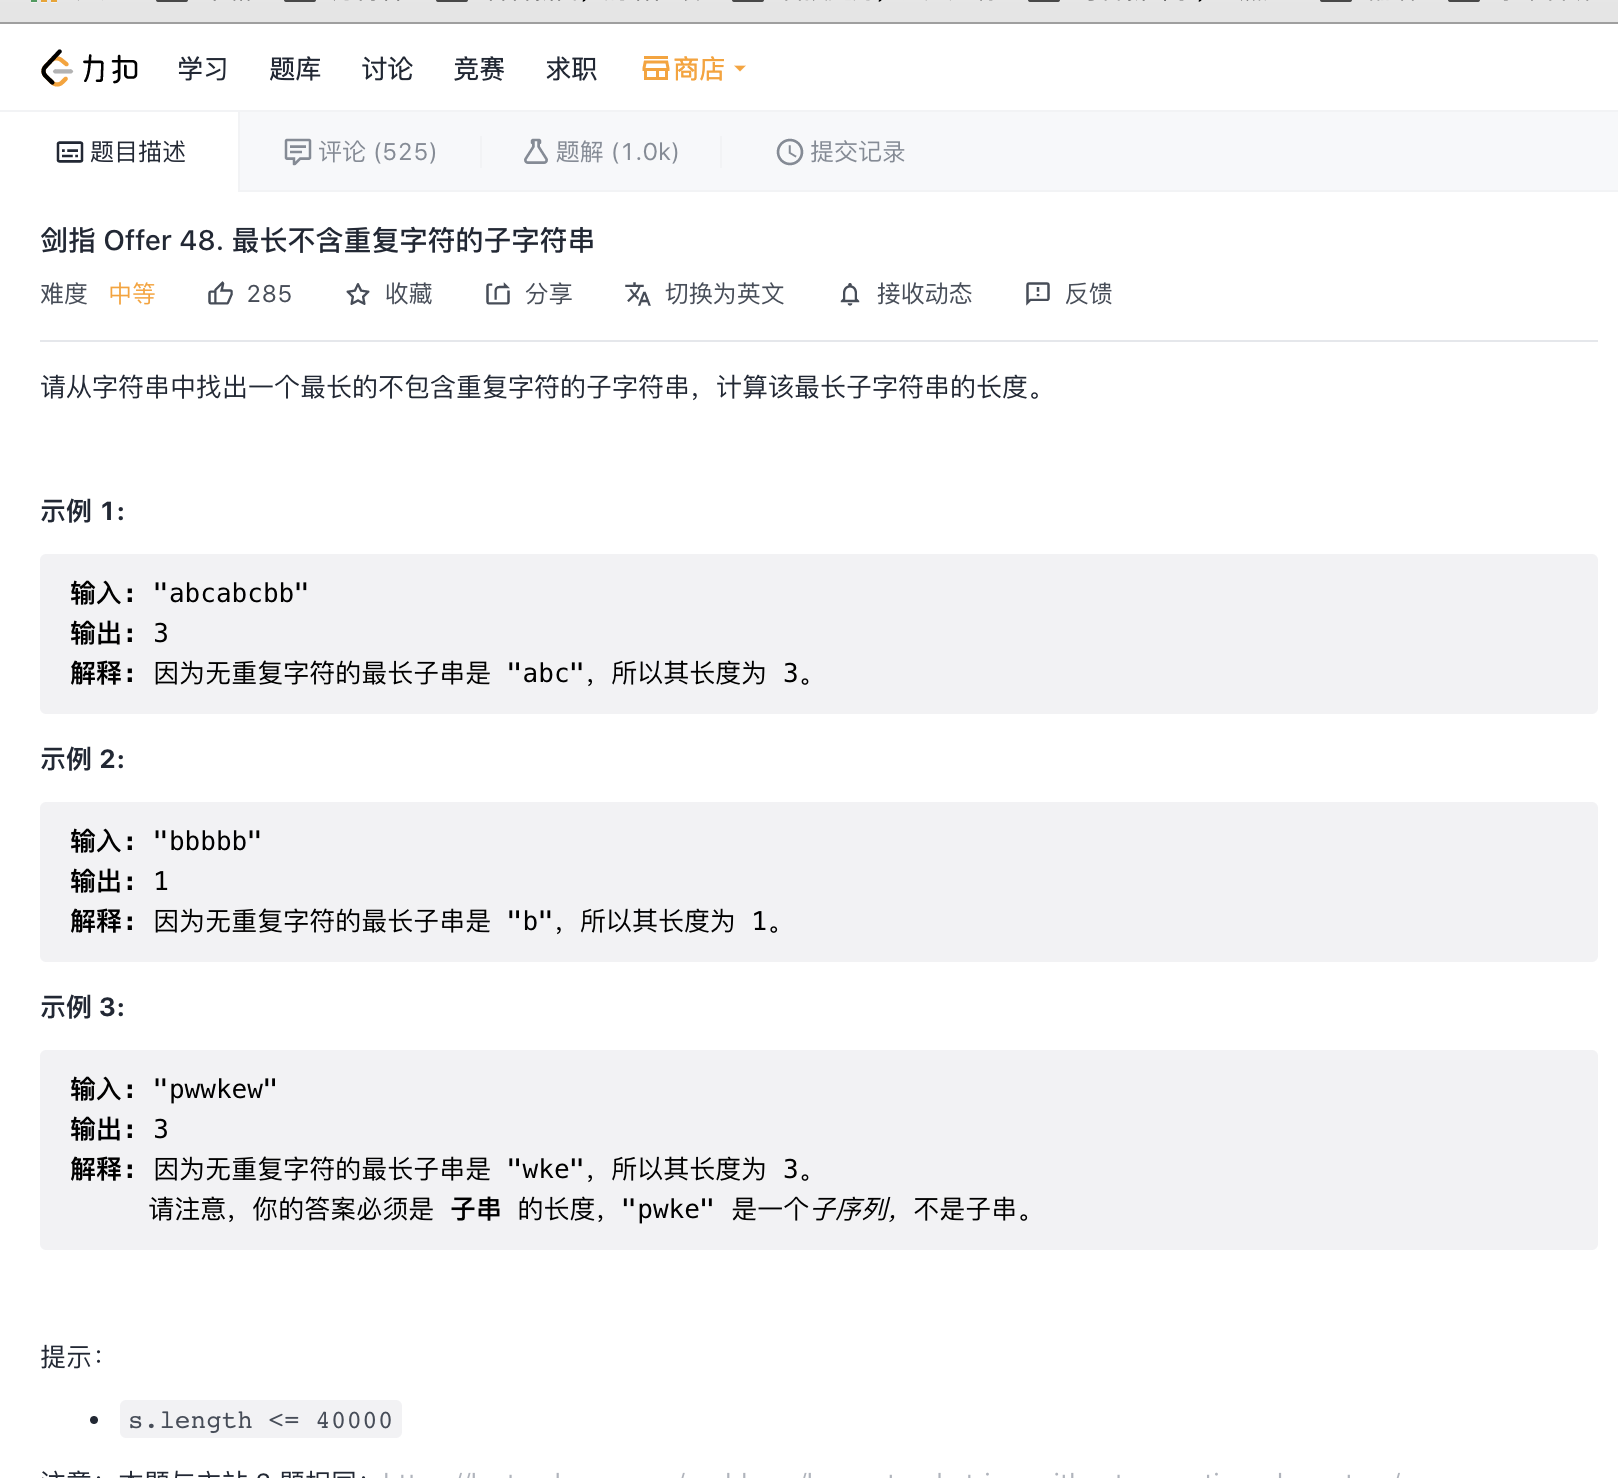Open 反馈 feedback
1618x1478 pixels.
pyautogui.click(x=1089, y=294)
